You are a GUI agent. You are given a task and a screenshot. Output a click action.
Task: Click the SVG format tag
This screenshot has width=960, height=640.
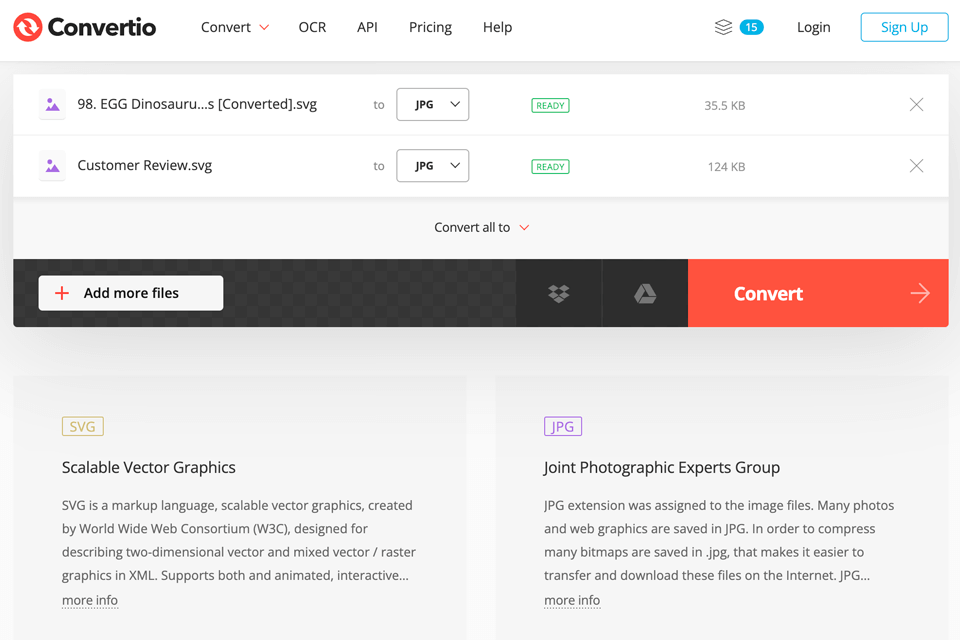[83, 426]
